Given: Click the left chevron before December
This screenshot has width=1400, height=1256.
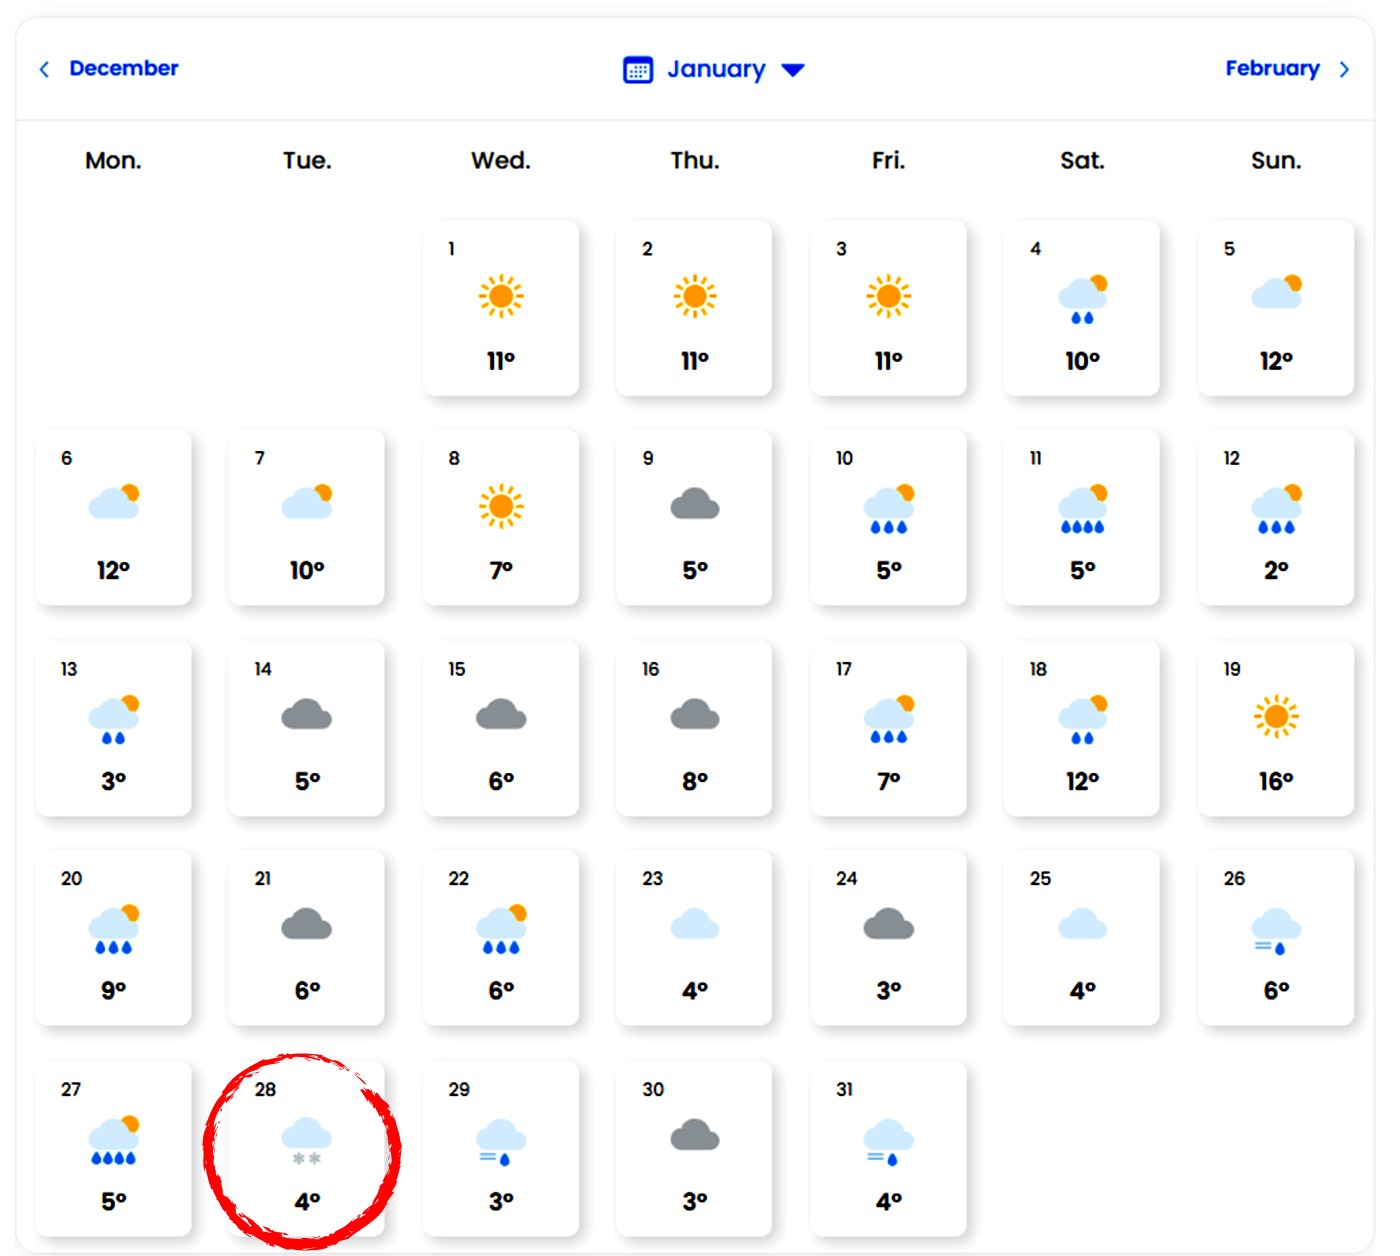Looking at the screenshot, I should click(44, 69).
